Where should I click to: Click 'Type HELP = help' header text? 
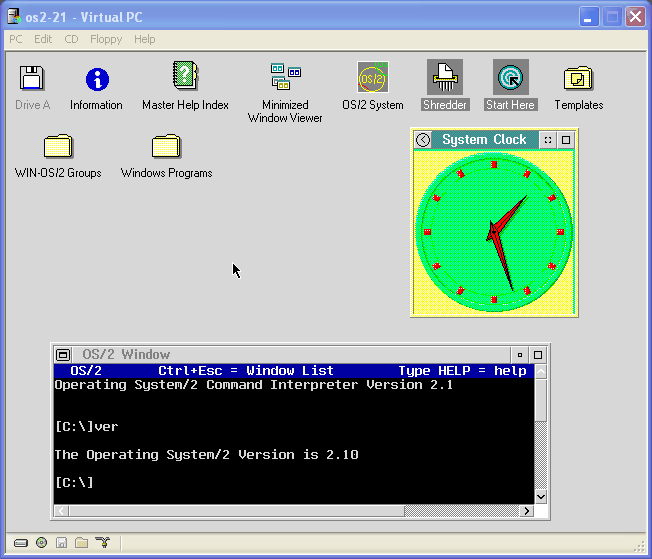(x=462, y=371)
